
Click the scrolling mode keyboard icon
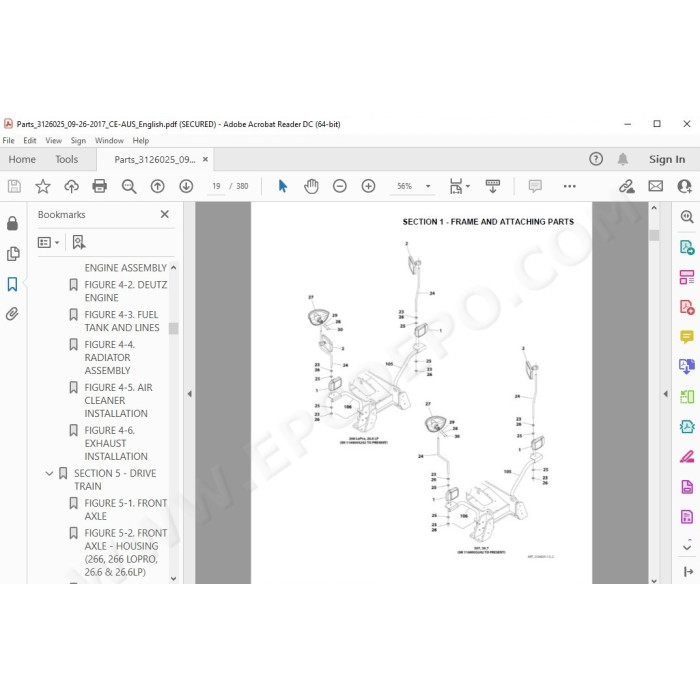493,186
